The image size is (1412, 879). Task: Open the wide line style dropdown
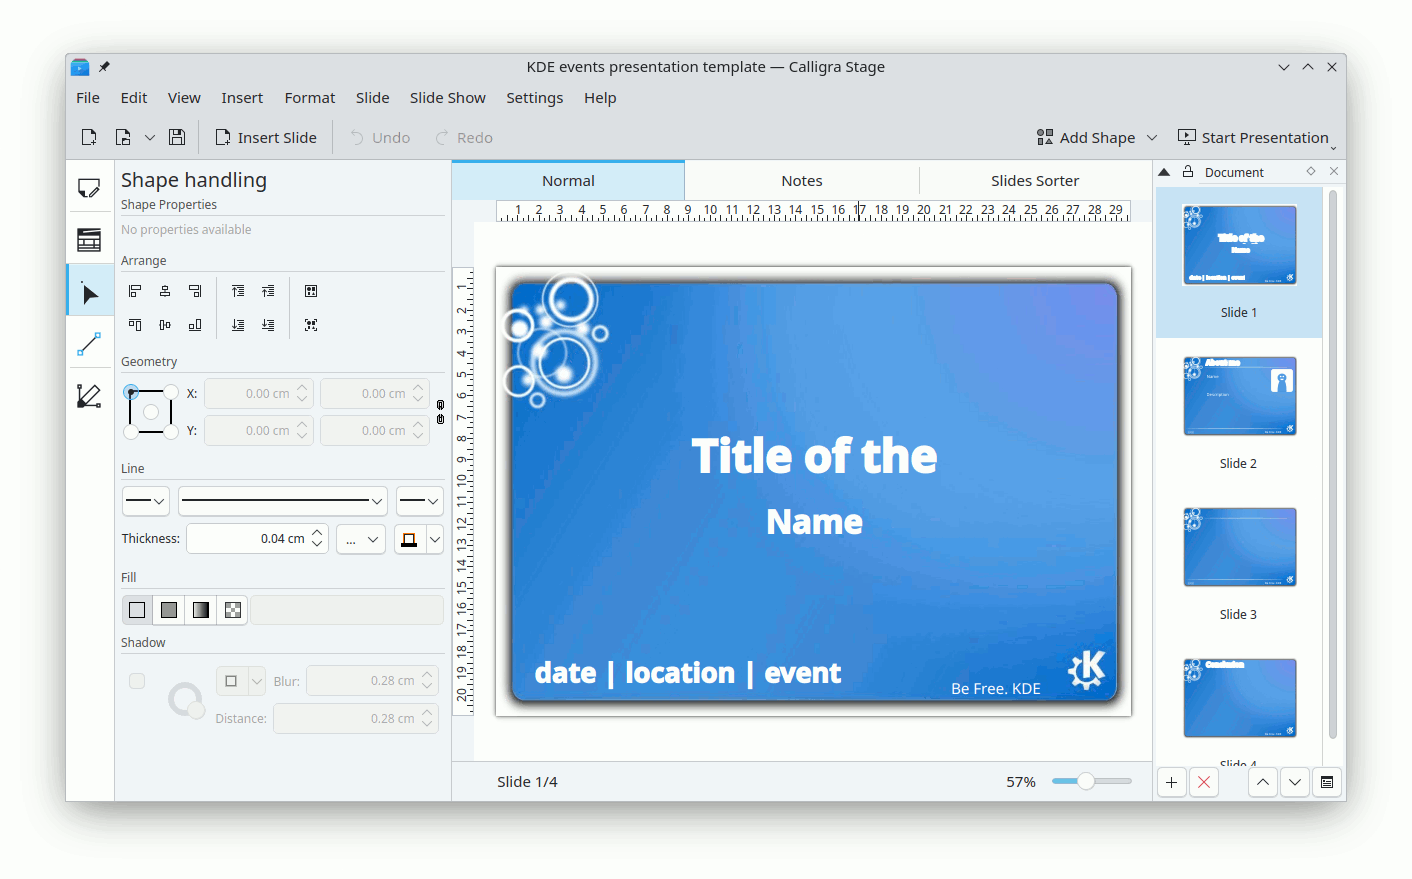(x=283, y=501)
